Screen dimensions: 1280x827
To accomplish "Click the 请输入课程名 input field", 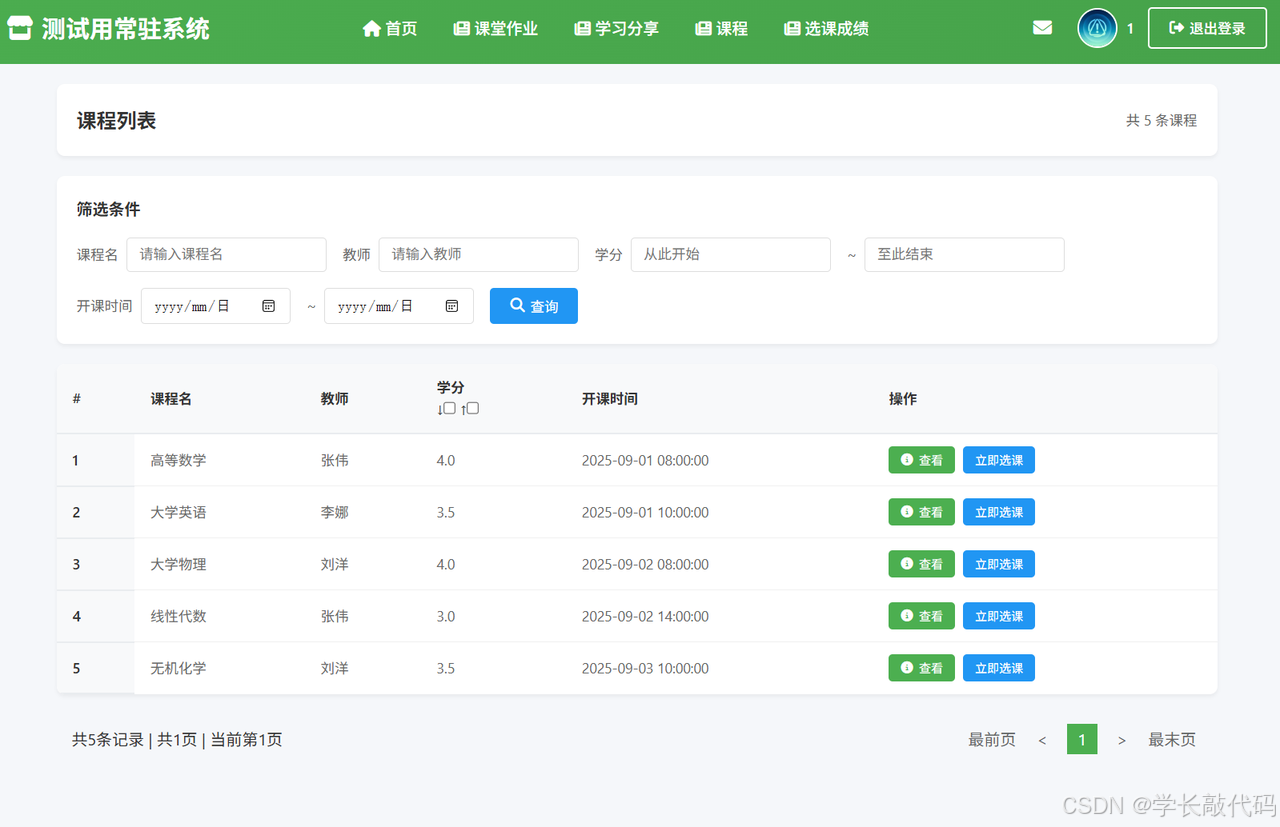I will (x=226, y=254).
